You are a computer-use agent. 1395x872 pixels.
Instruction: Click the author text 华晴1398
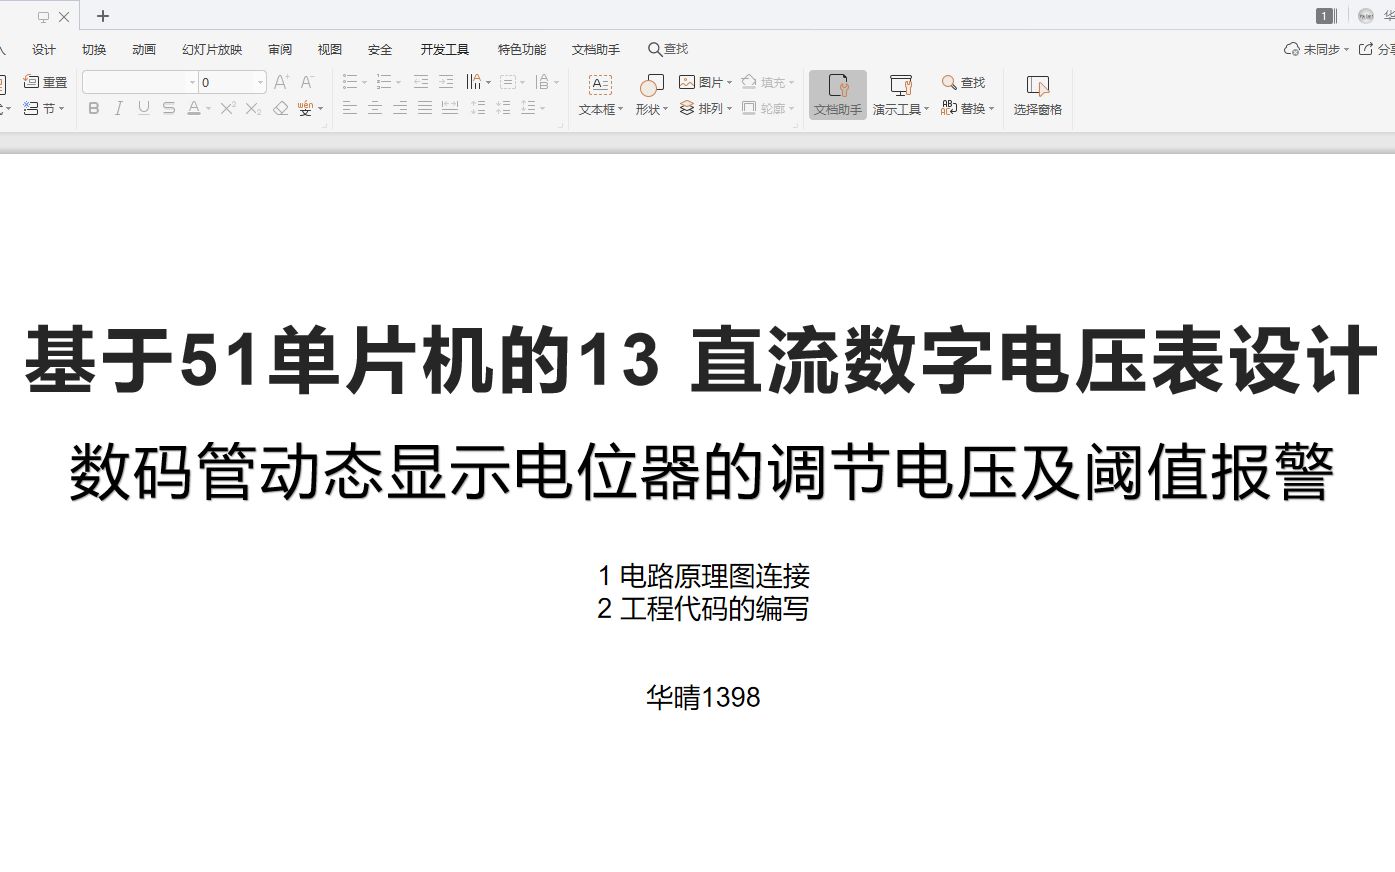(703, 697)
